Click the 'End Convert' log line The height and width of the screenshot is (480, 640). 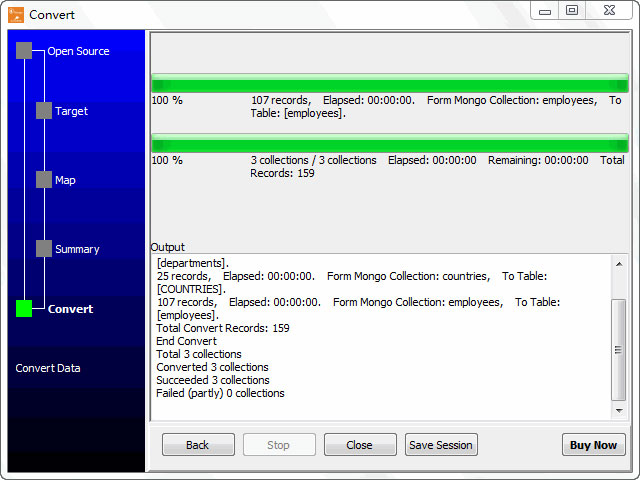coord(187,341)
